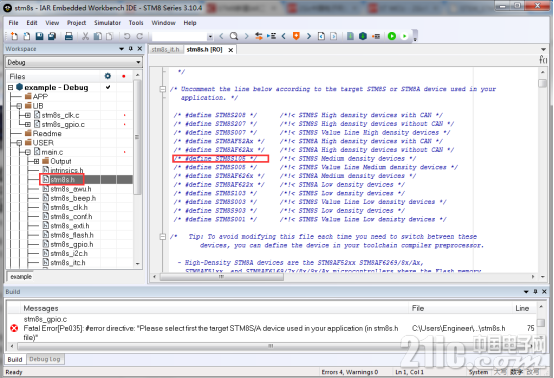
Task: Click the Files header gear icon
Action: point(108,76)
